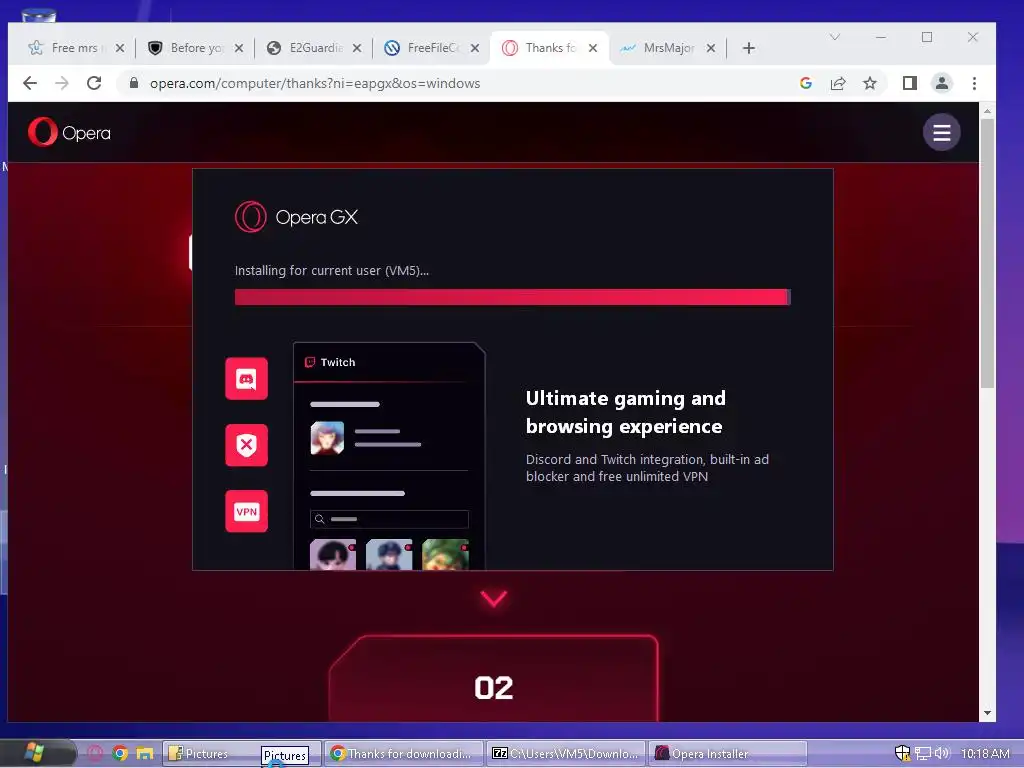The image size is (1024, 768).
Task: Click the middle channel thumbnail in Twitch panel
Action: [389, 554]
